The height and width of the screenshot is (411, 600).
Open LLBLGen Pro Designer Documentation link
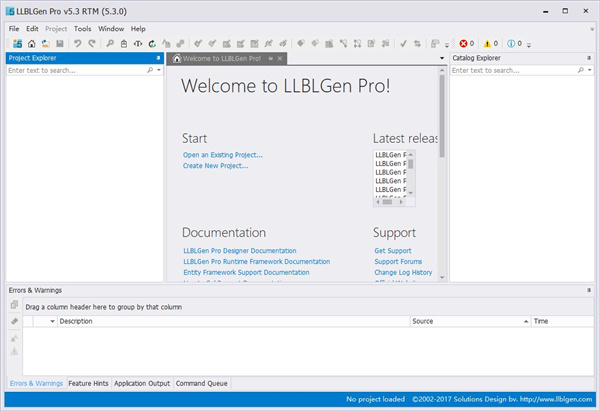239,251
